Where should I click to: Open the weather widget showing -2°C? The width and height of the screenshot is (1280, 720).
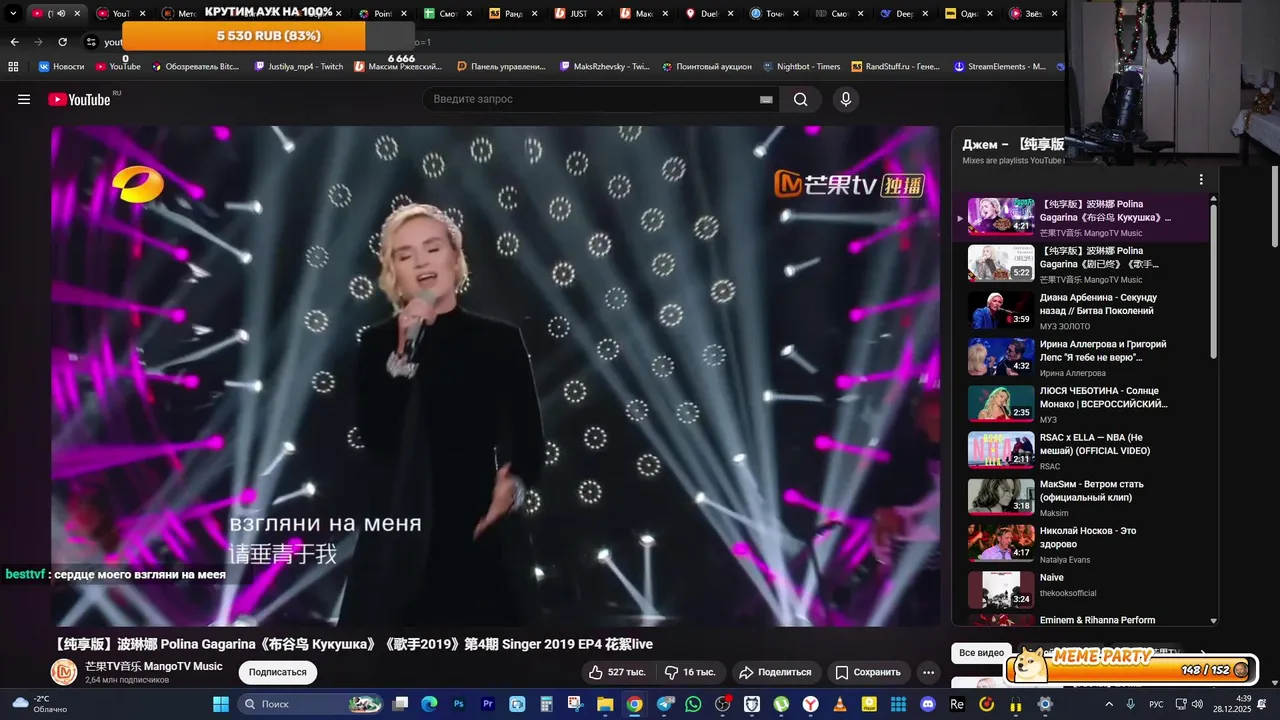coord(40,704)
